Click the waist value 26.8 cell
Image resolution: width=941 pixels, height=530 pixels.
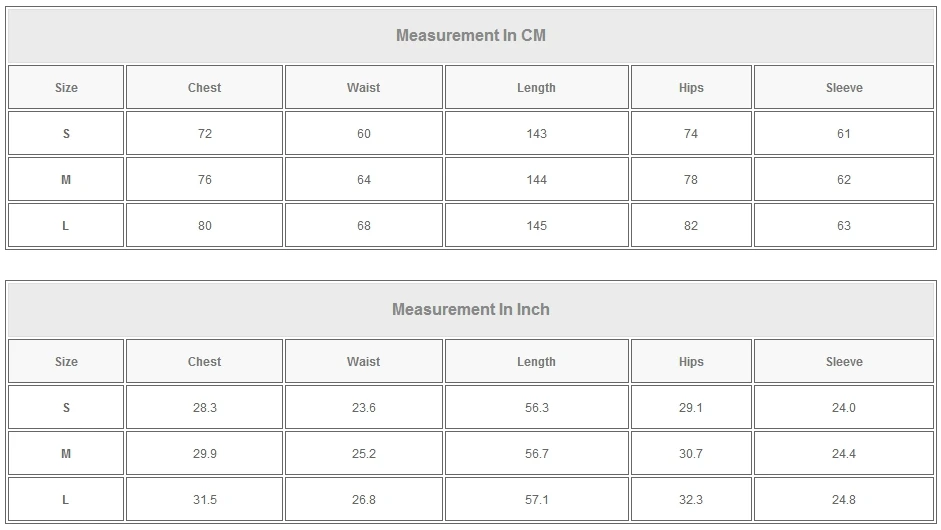[363, 500]
